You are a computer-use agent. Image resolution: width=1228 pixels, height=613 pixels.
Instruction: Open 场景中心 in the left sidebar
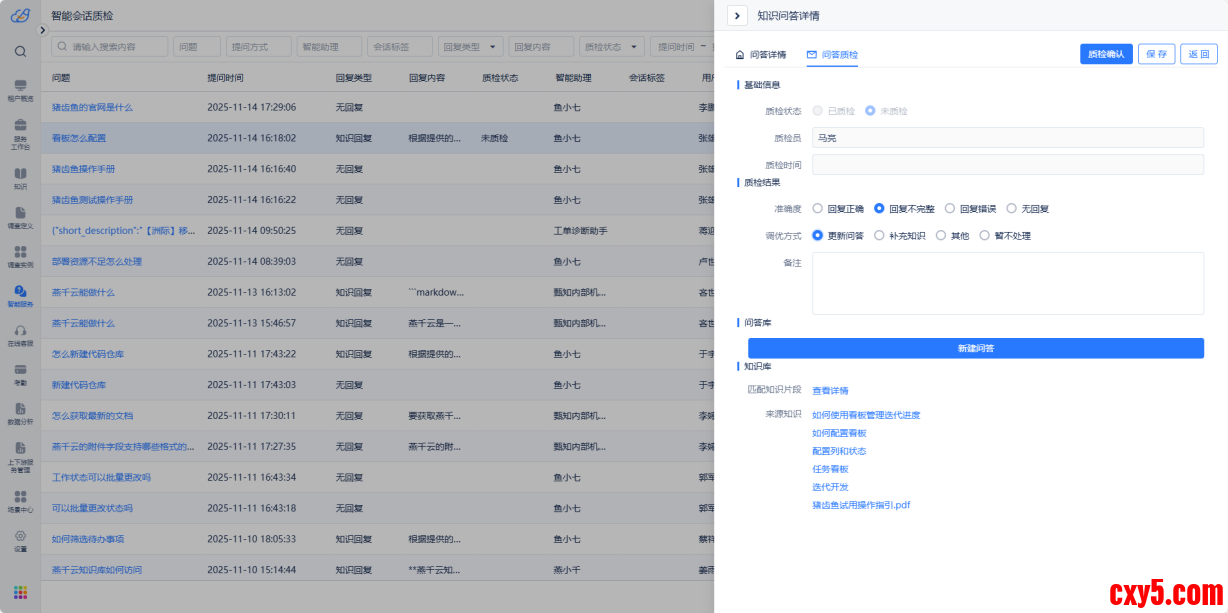20,500
